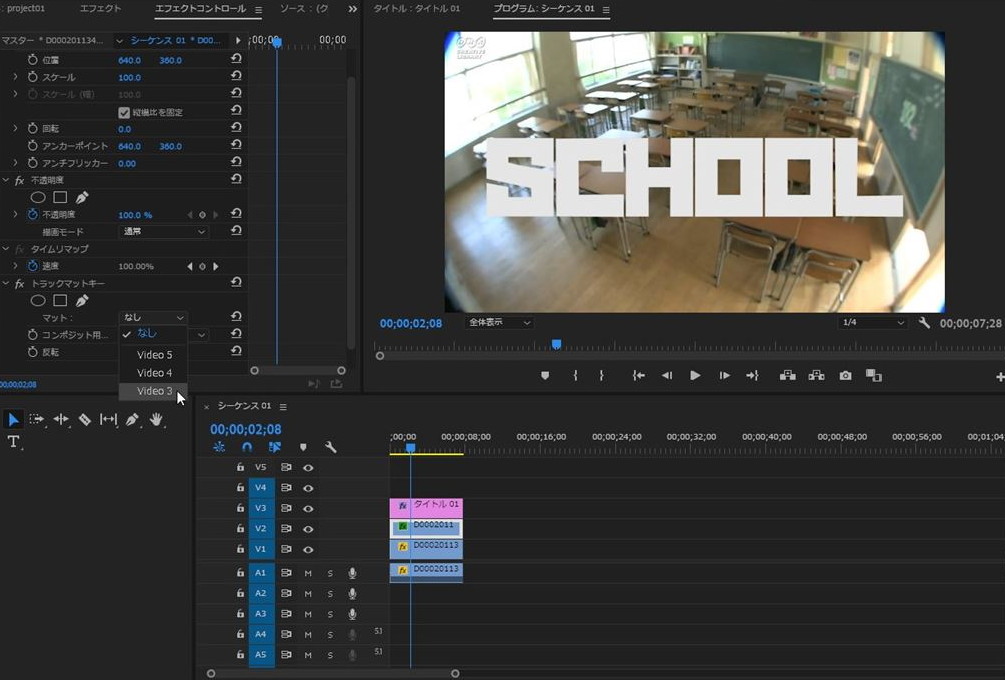This screenshot has height=680, width=1005.
Task: Toggle V3 track output eye
Action: [308, 508]
